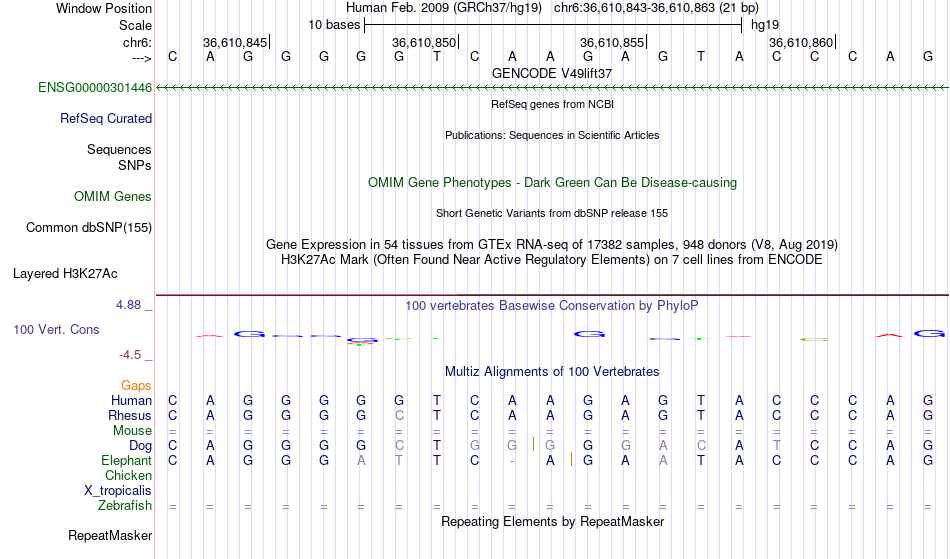Image resolution: width=950 pixels, height=559 pixels.
Task: Click the 36,610,860 position tick label
Action: pos(800,42)
